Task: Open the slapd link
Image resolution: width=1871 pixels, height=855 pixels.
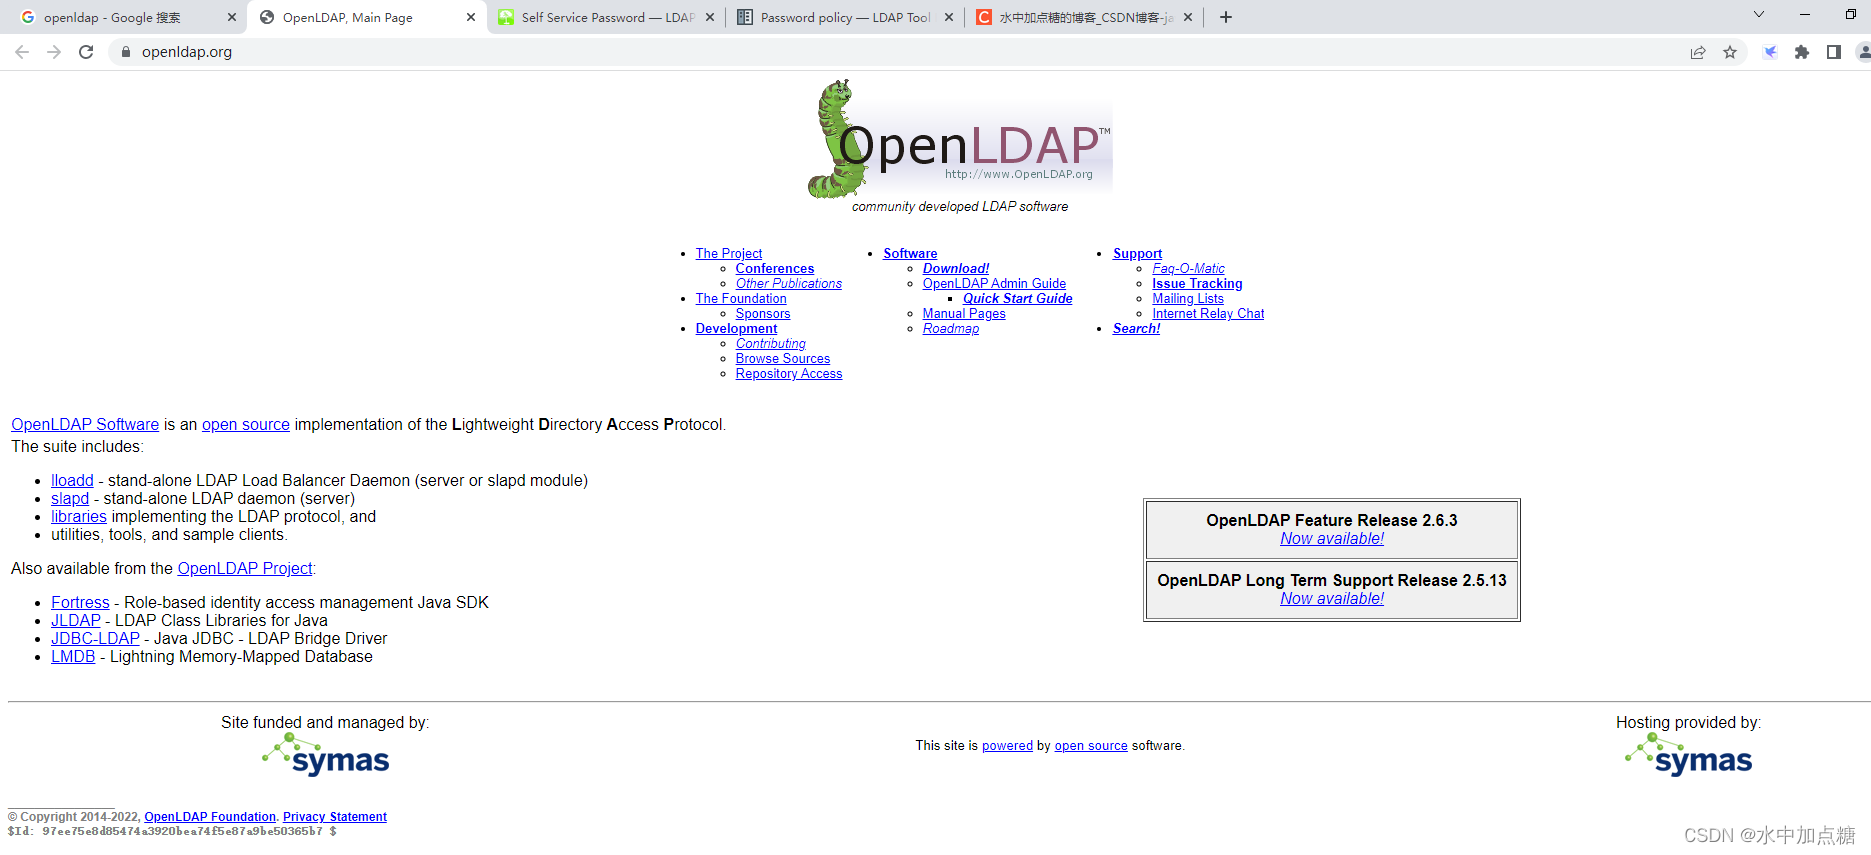Action: (x=70, y=499)
